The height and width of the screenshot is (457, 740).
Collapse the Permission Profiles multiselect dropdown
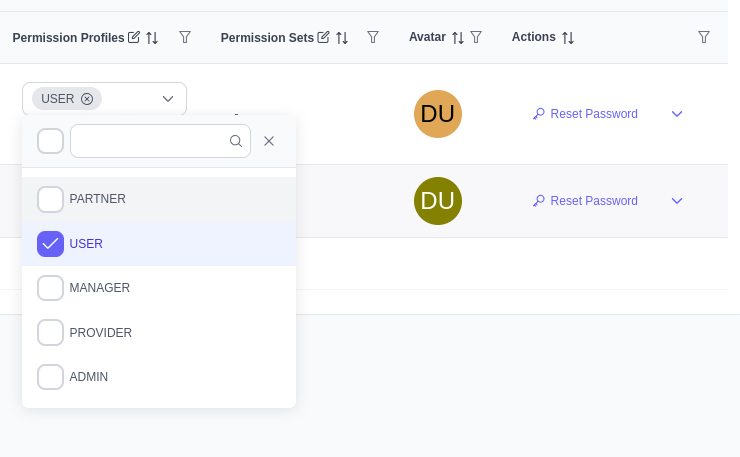(x=168, y=98)
